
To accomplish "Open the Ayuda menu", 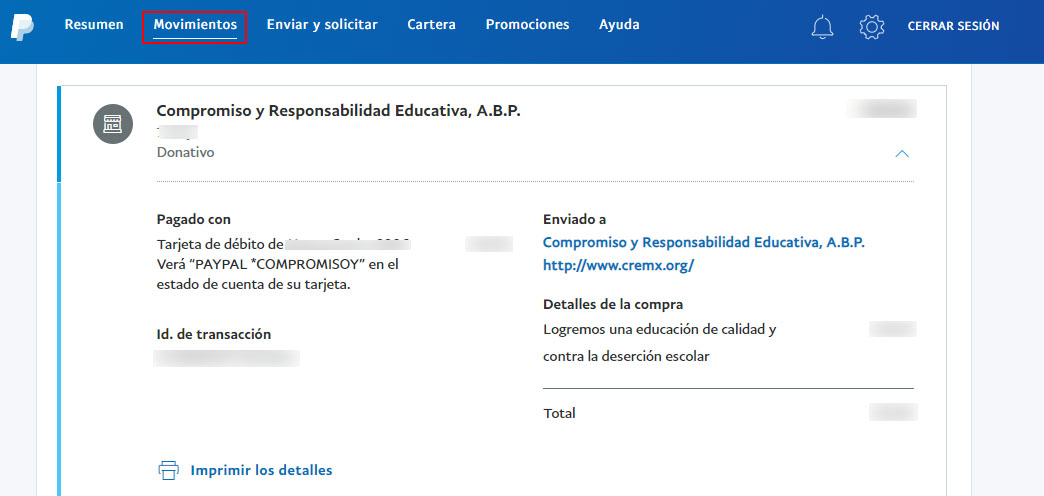I will (619, 25).
